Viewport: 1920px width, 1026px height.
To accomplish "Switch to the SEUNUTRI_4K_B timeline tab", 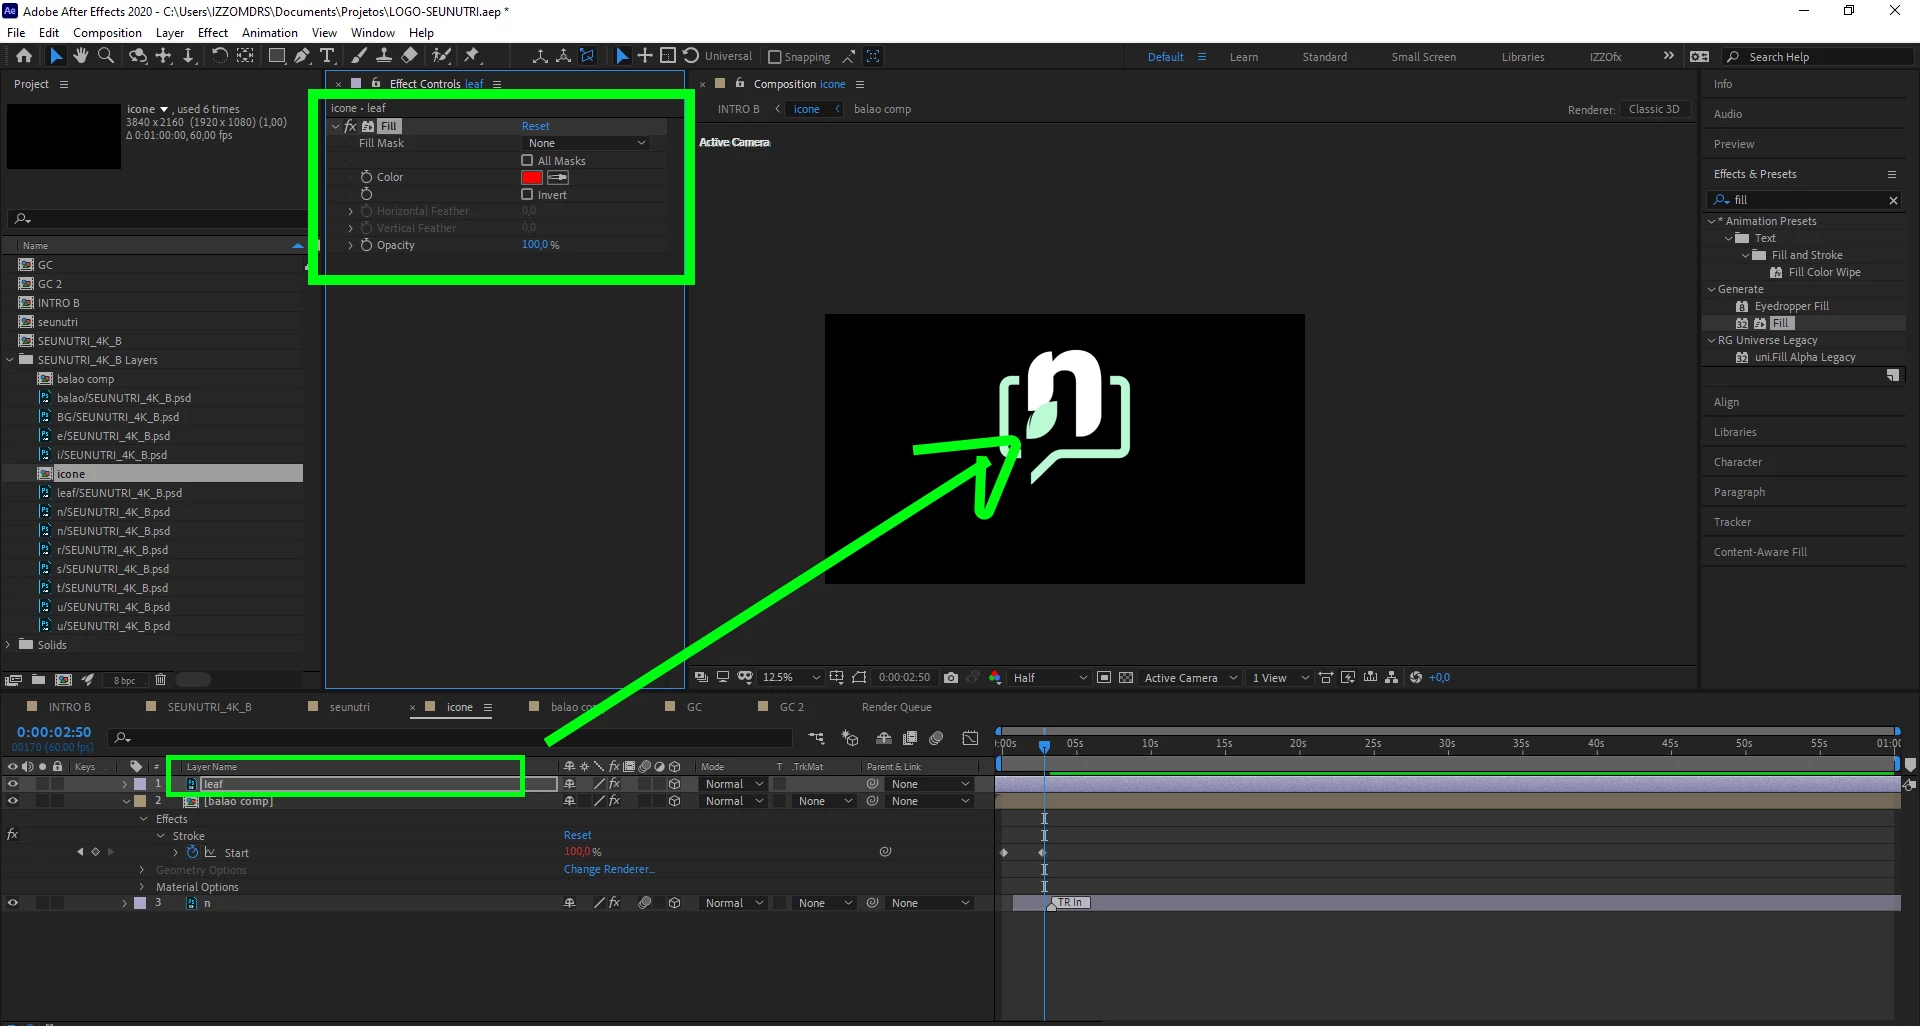I will coord(209,707).
